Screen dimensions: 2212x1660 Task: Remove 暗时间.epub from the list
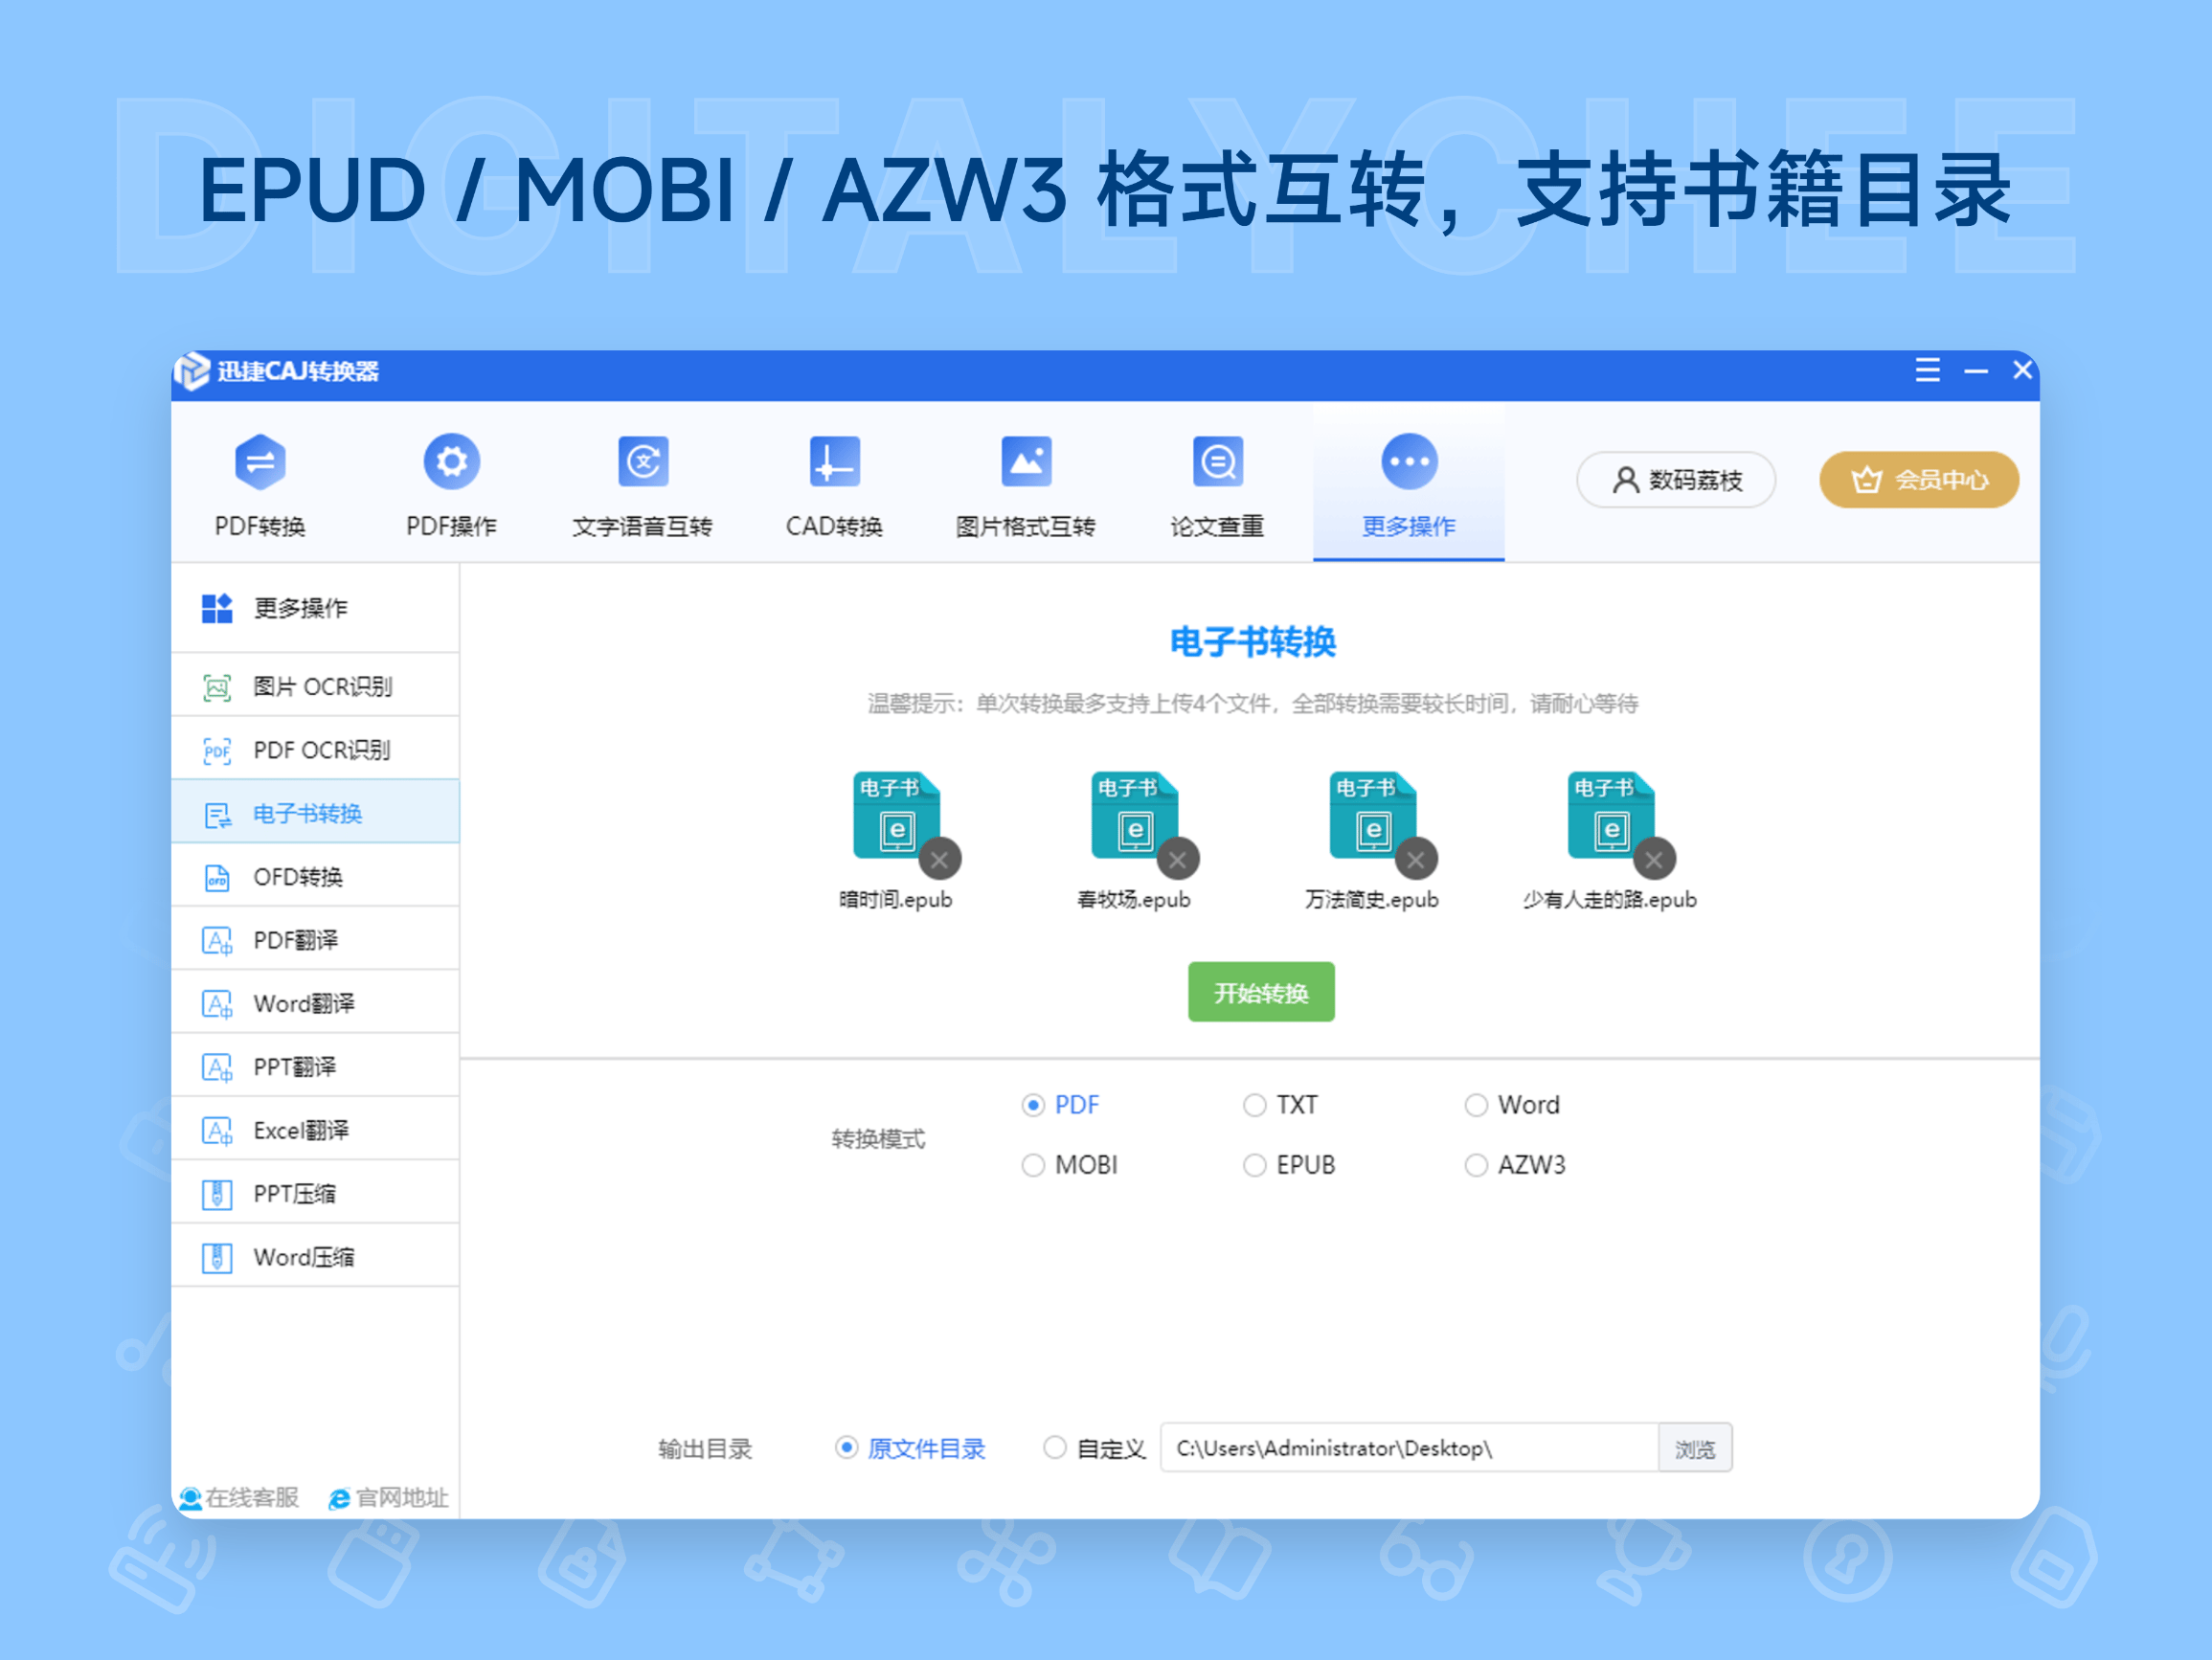pos(938,859)
